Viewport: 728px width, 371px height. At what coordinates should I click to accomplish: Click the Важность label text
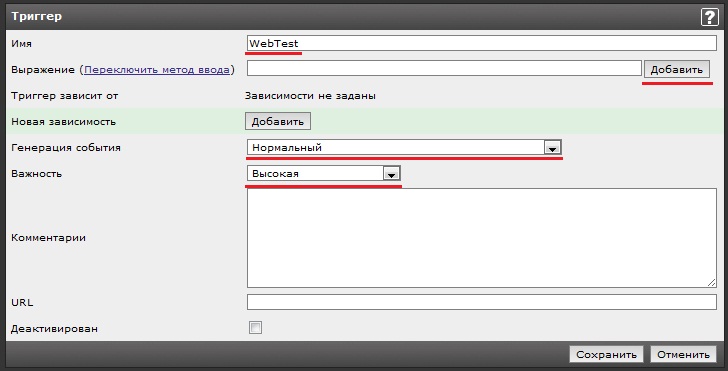36,174
